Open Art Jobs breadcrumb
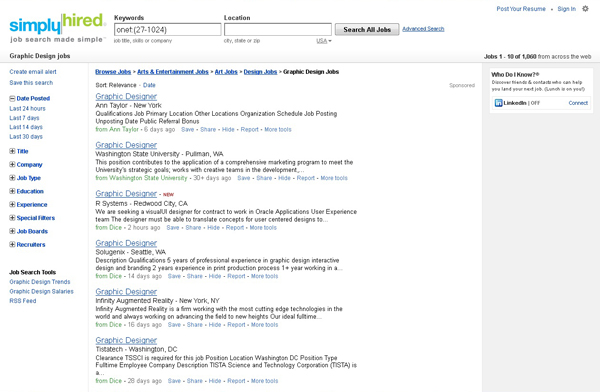 point(226,72)
